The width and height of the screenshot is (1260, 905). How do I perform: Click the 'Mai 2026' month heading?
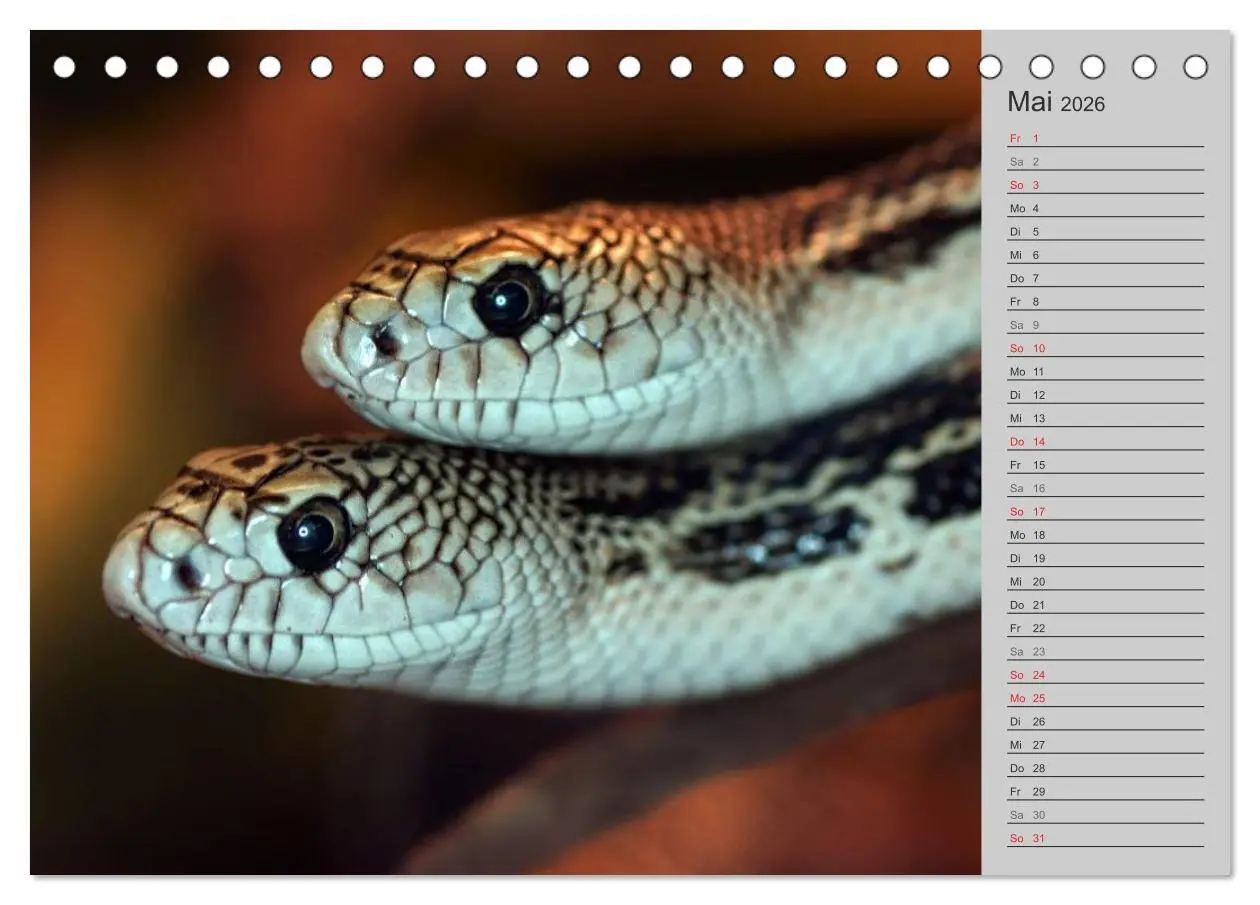point(1056,102)
